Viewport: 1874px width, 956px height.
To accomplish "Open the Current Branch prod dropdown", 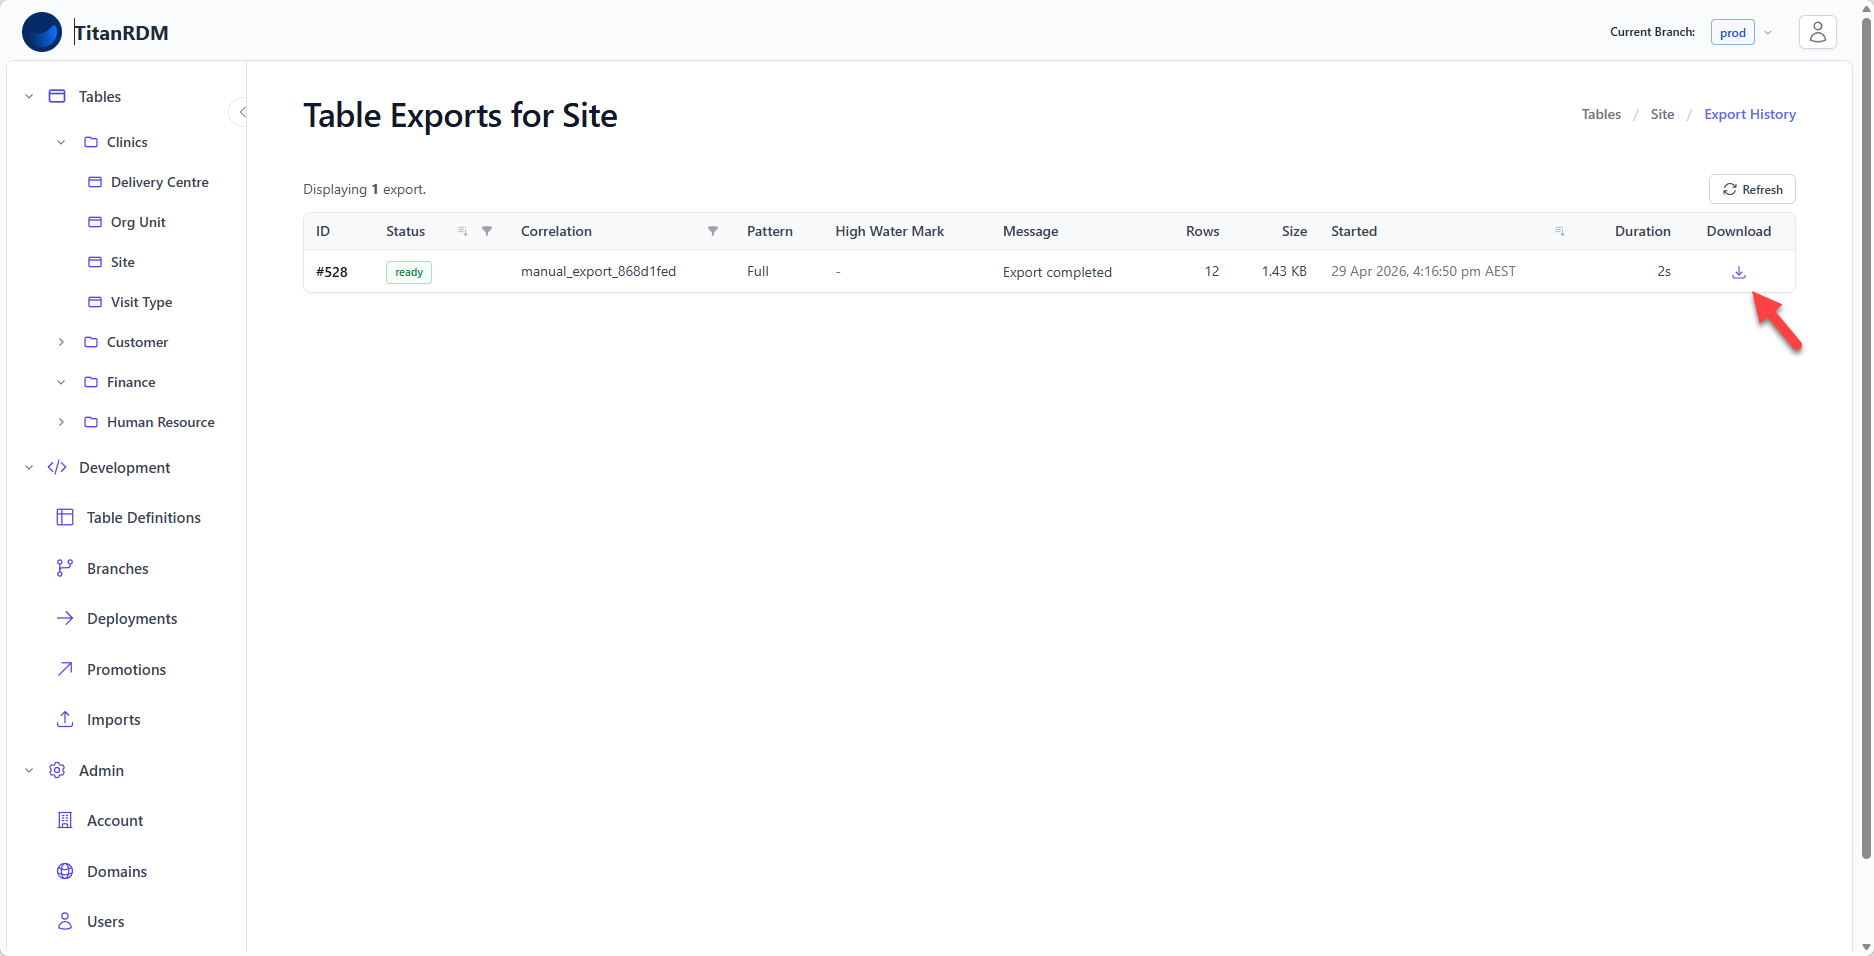I will pos(1742,32).
